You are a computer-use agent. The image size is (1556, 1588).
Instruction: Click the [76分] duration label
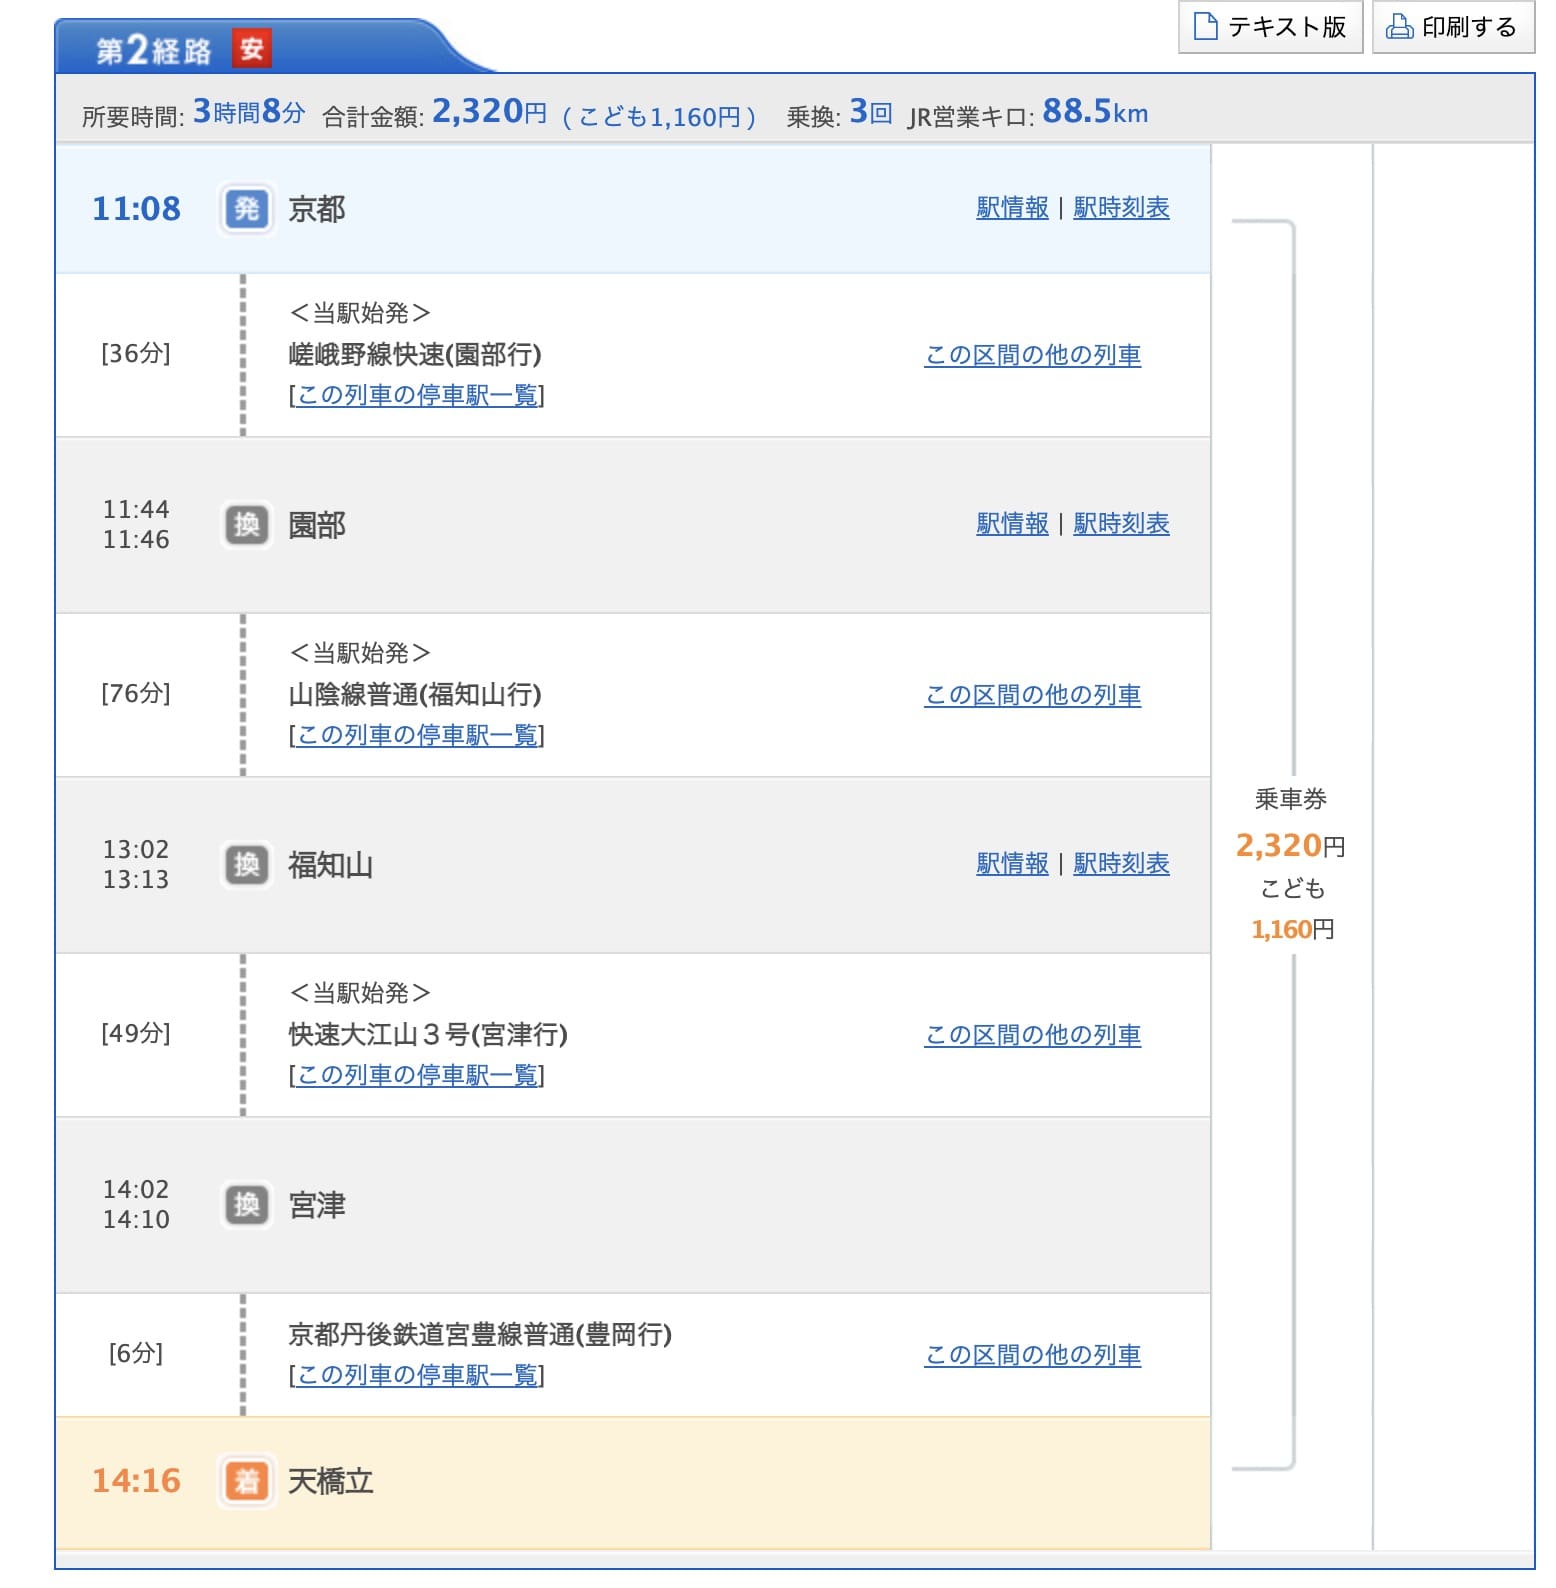[x=136, y=694]
